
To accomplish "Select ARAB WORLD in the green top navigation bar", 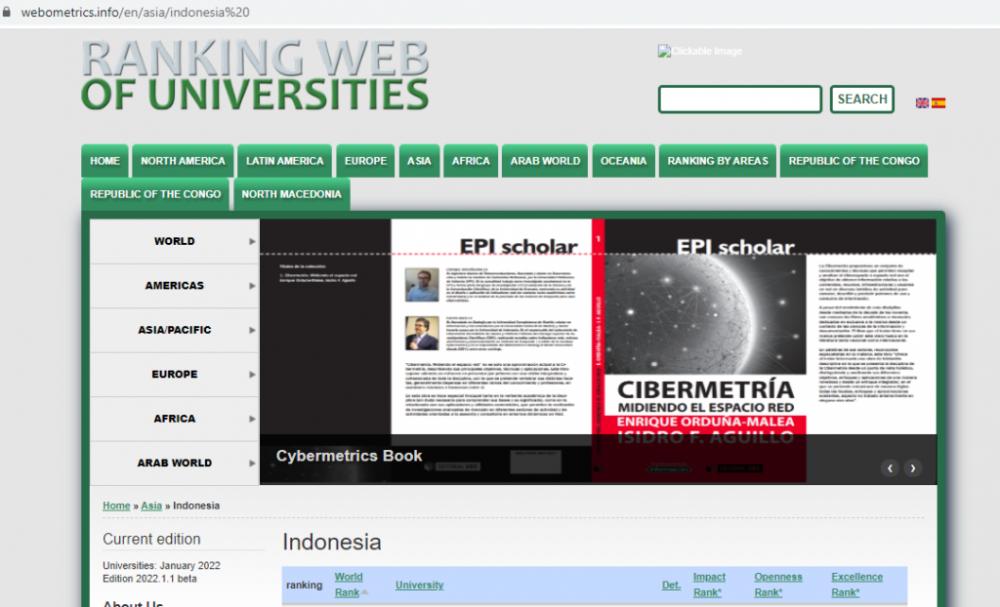I will (x=545, y=161).
